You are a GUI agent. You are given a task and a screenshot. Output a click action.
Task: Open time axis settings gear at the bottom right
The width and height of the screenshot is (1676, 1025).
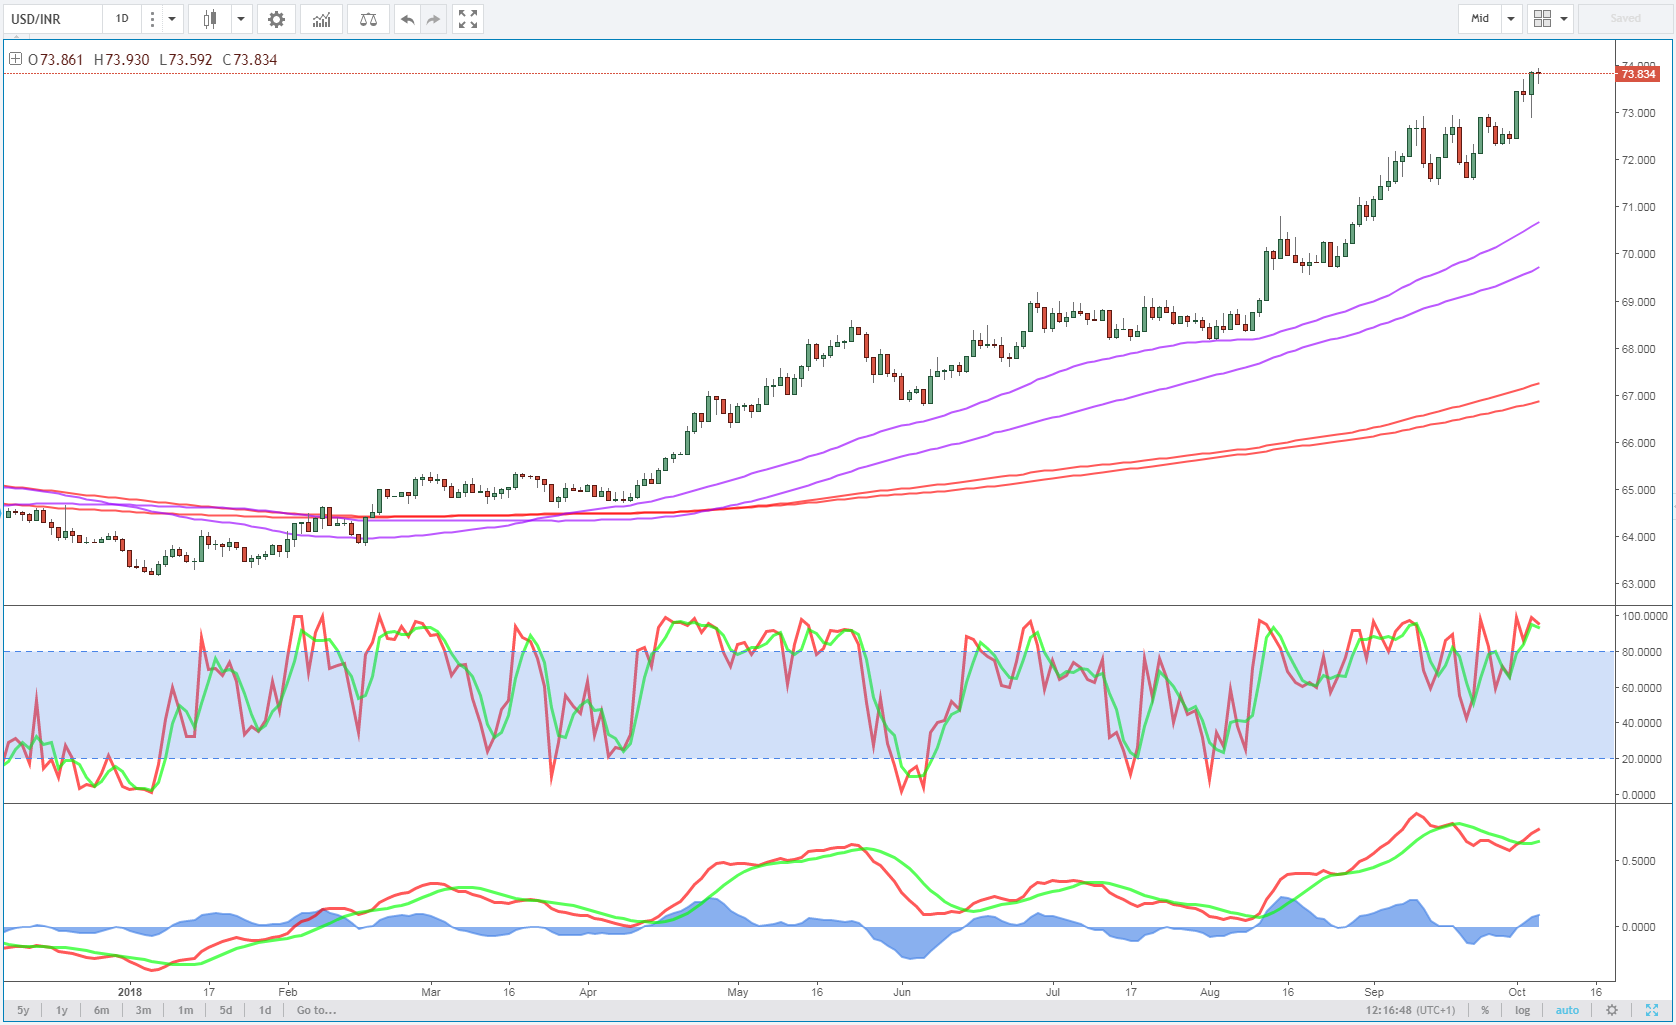click(1612, 1010)
